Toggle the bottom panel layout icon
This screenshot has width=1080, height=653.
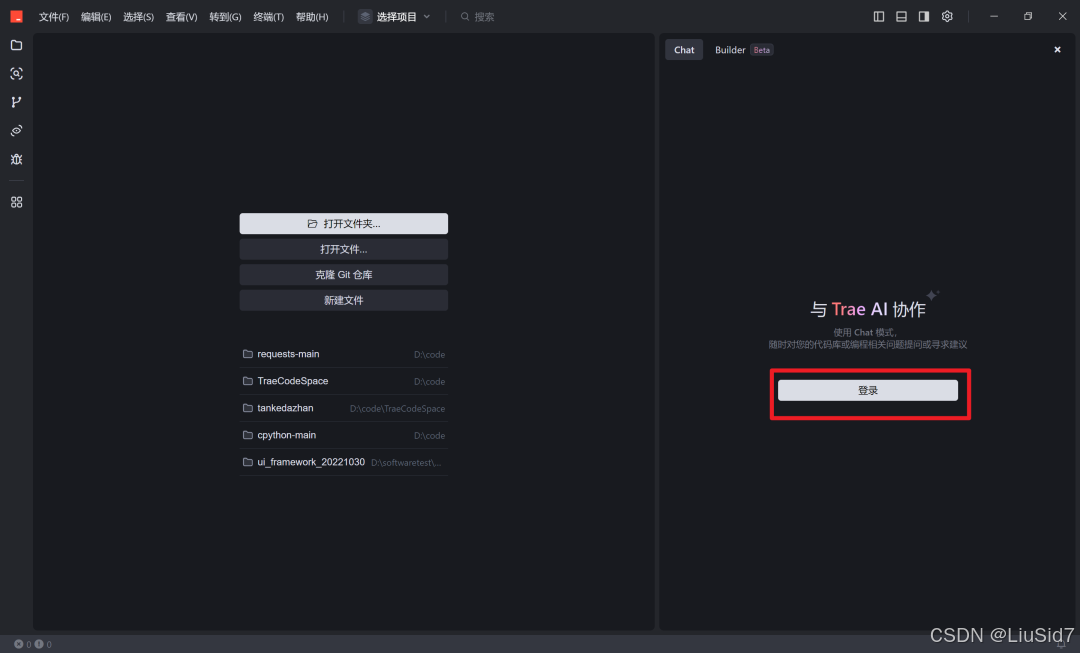(x=901, y=17)
